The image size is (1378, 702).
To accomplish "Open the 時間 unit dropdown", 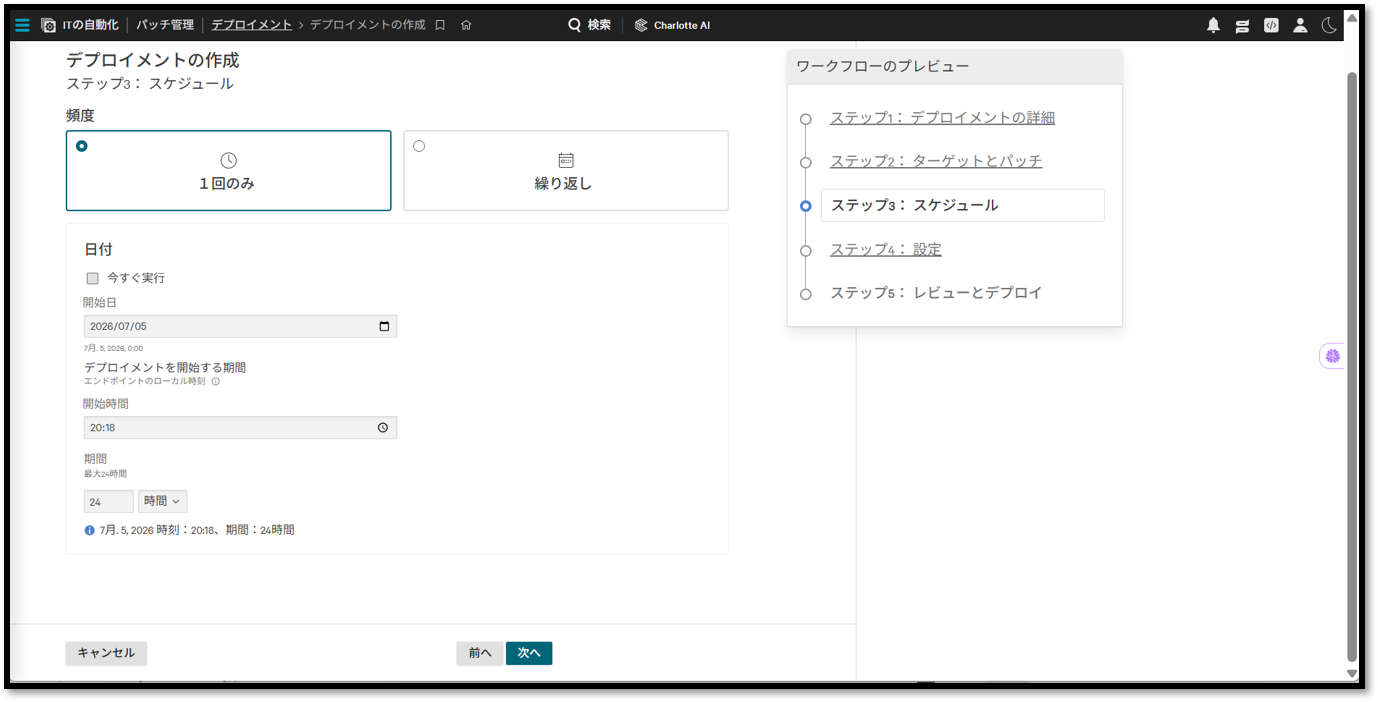I will coord(162,501).
